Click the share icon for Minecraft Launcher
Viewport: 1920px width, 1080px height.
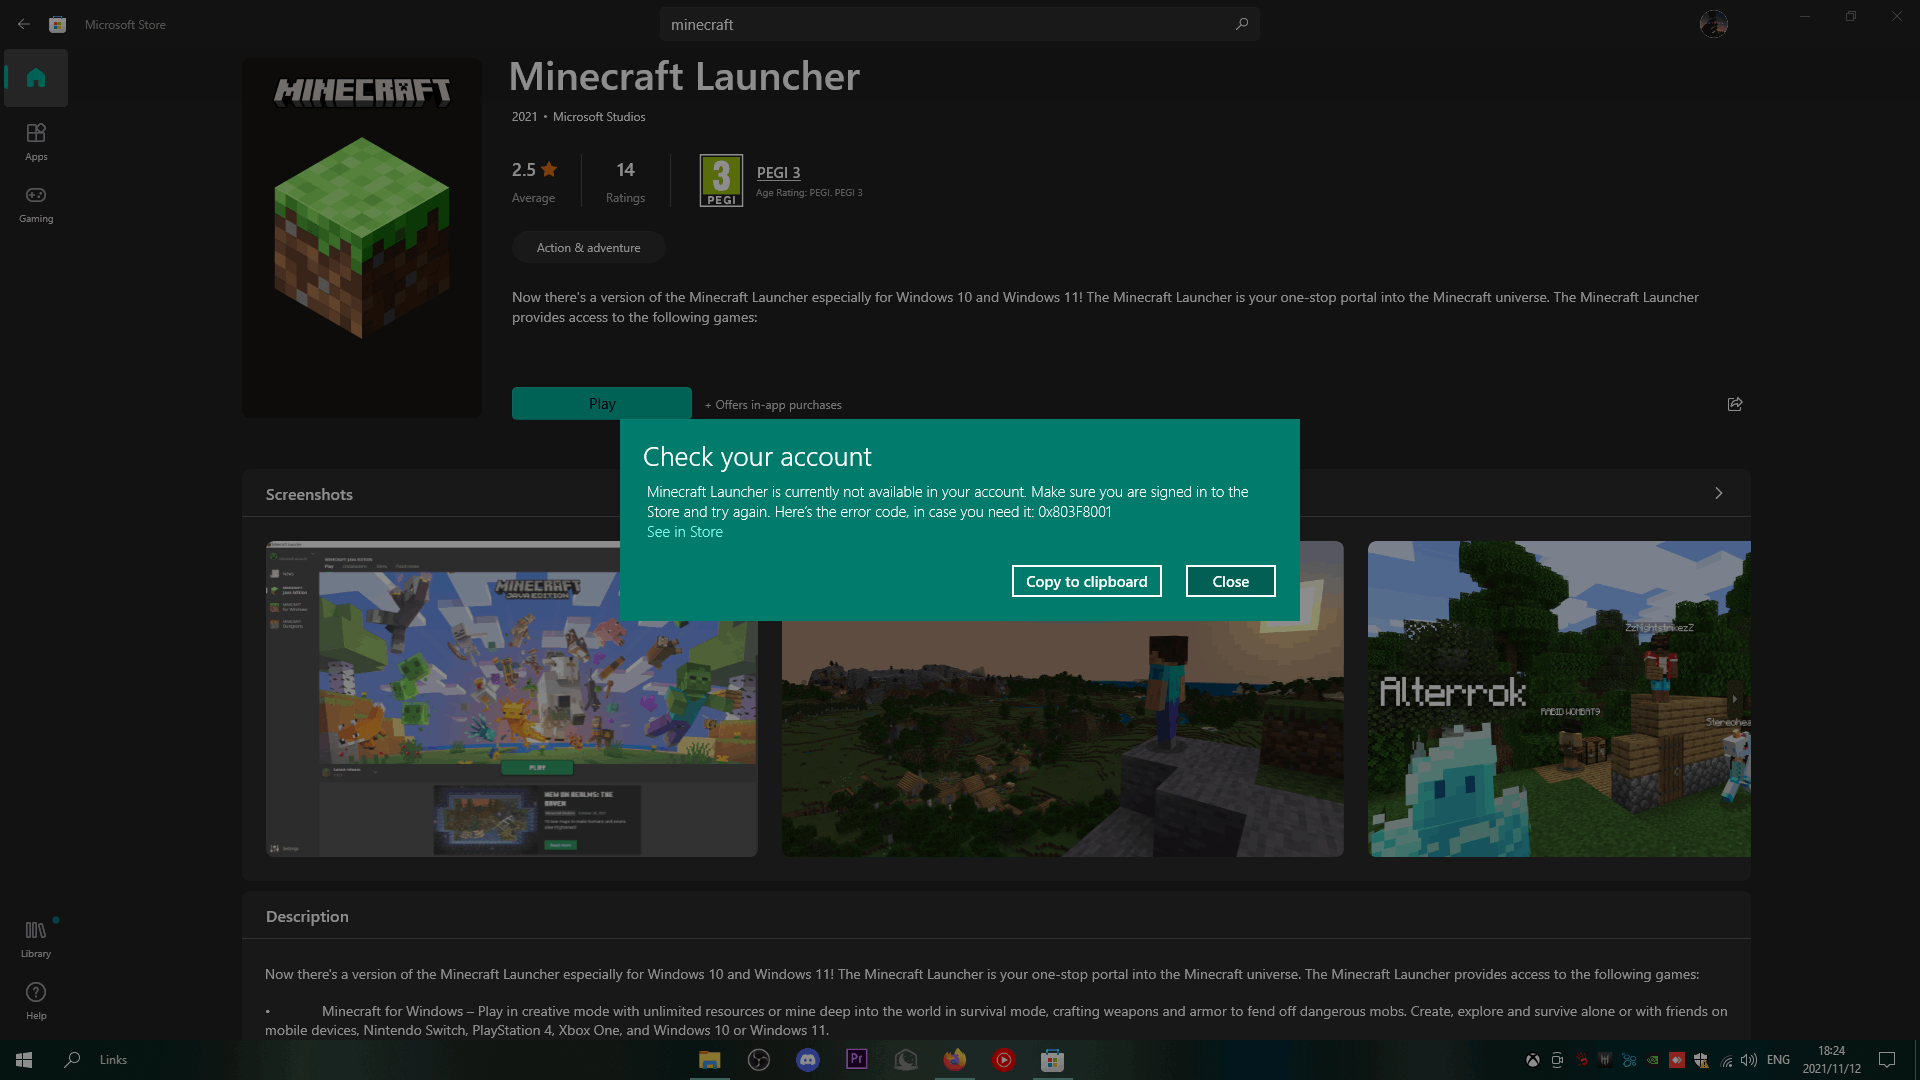(x=1735, y=404)
